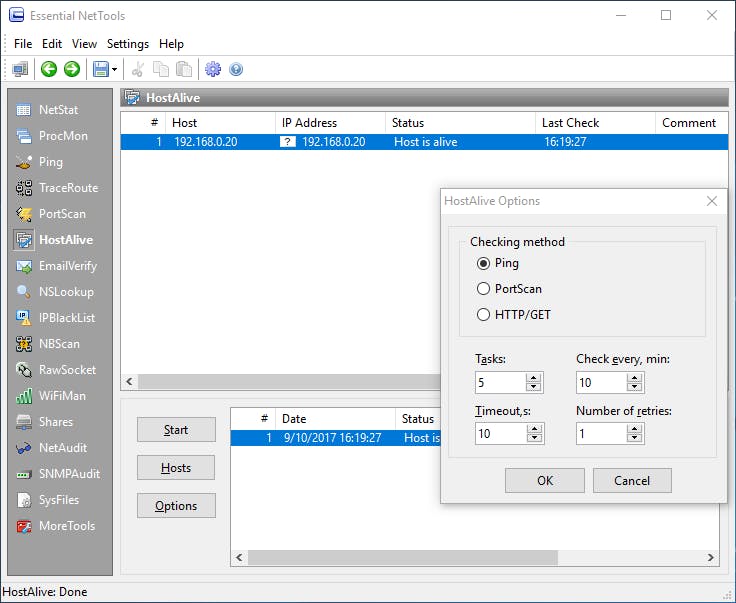Decrease Check every min value
736x603 pixels.
coord(635,387)
